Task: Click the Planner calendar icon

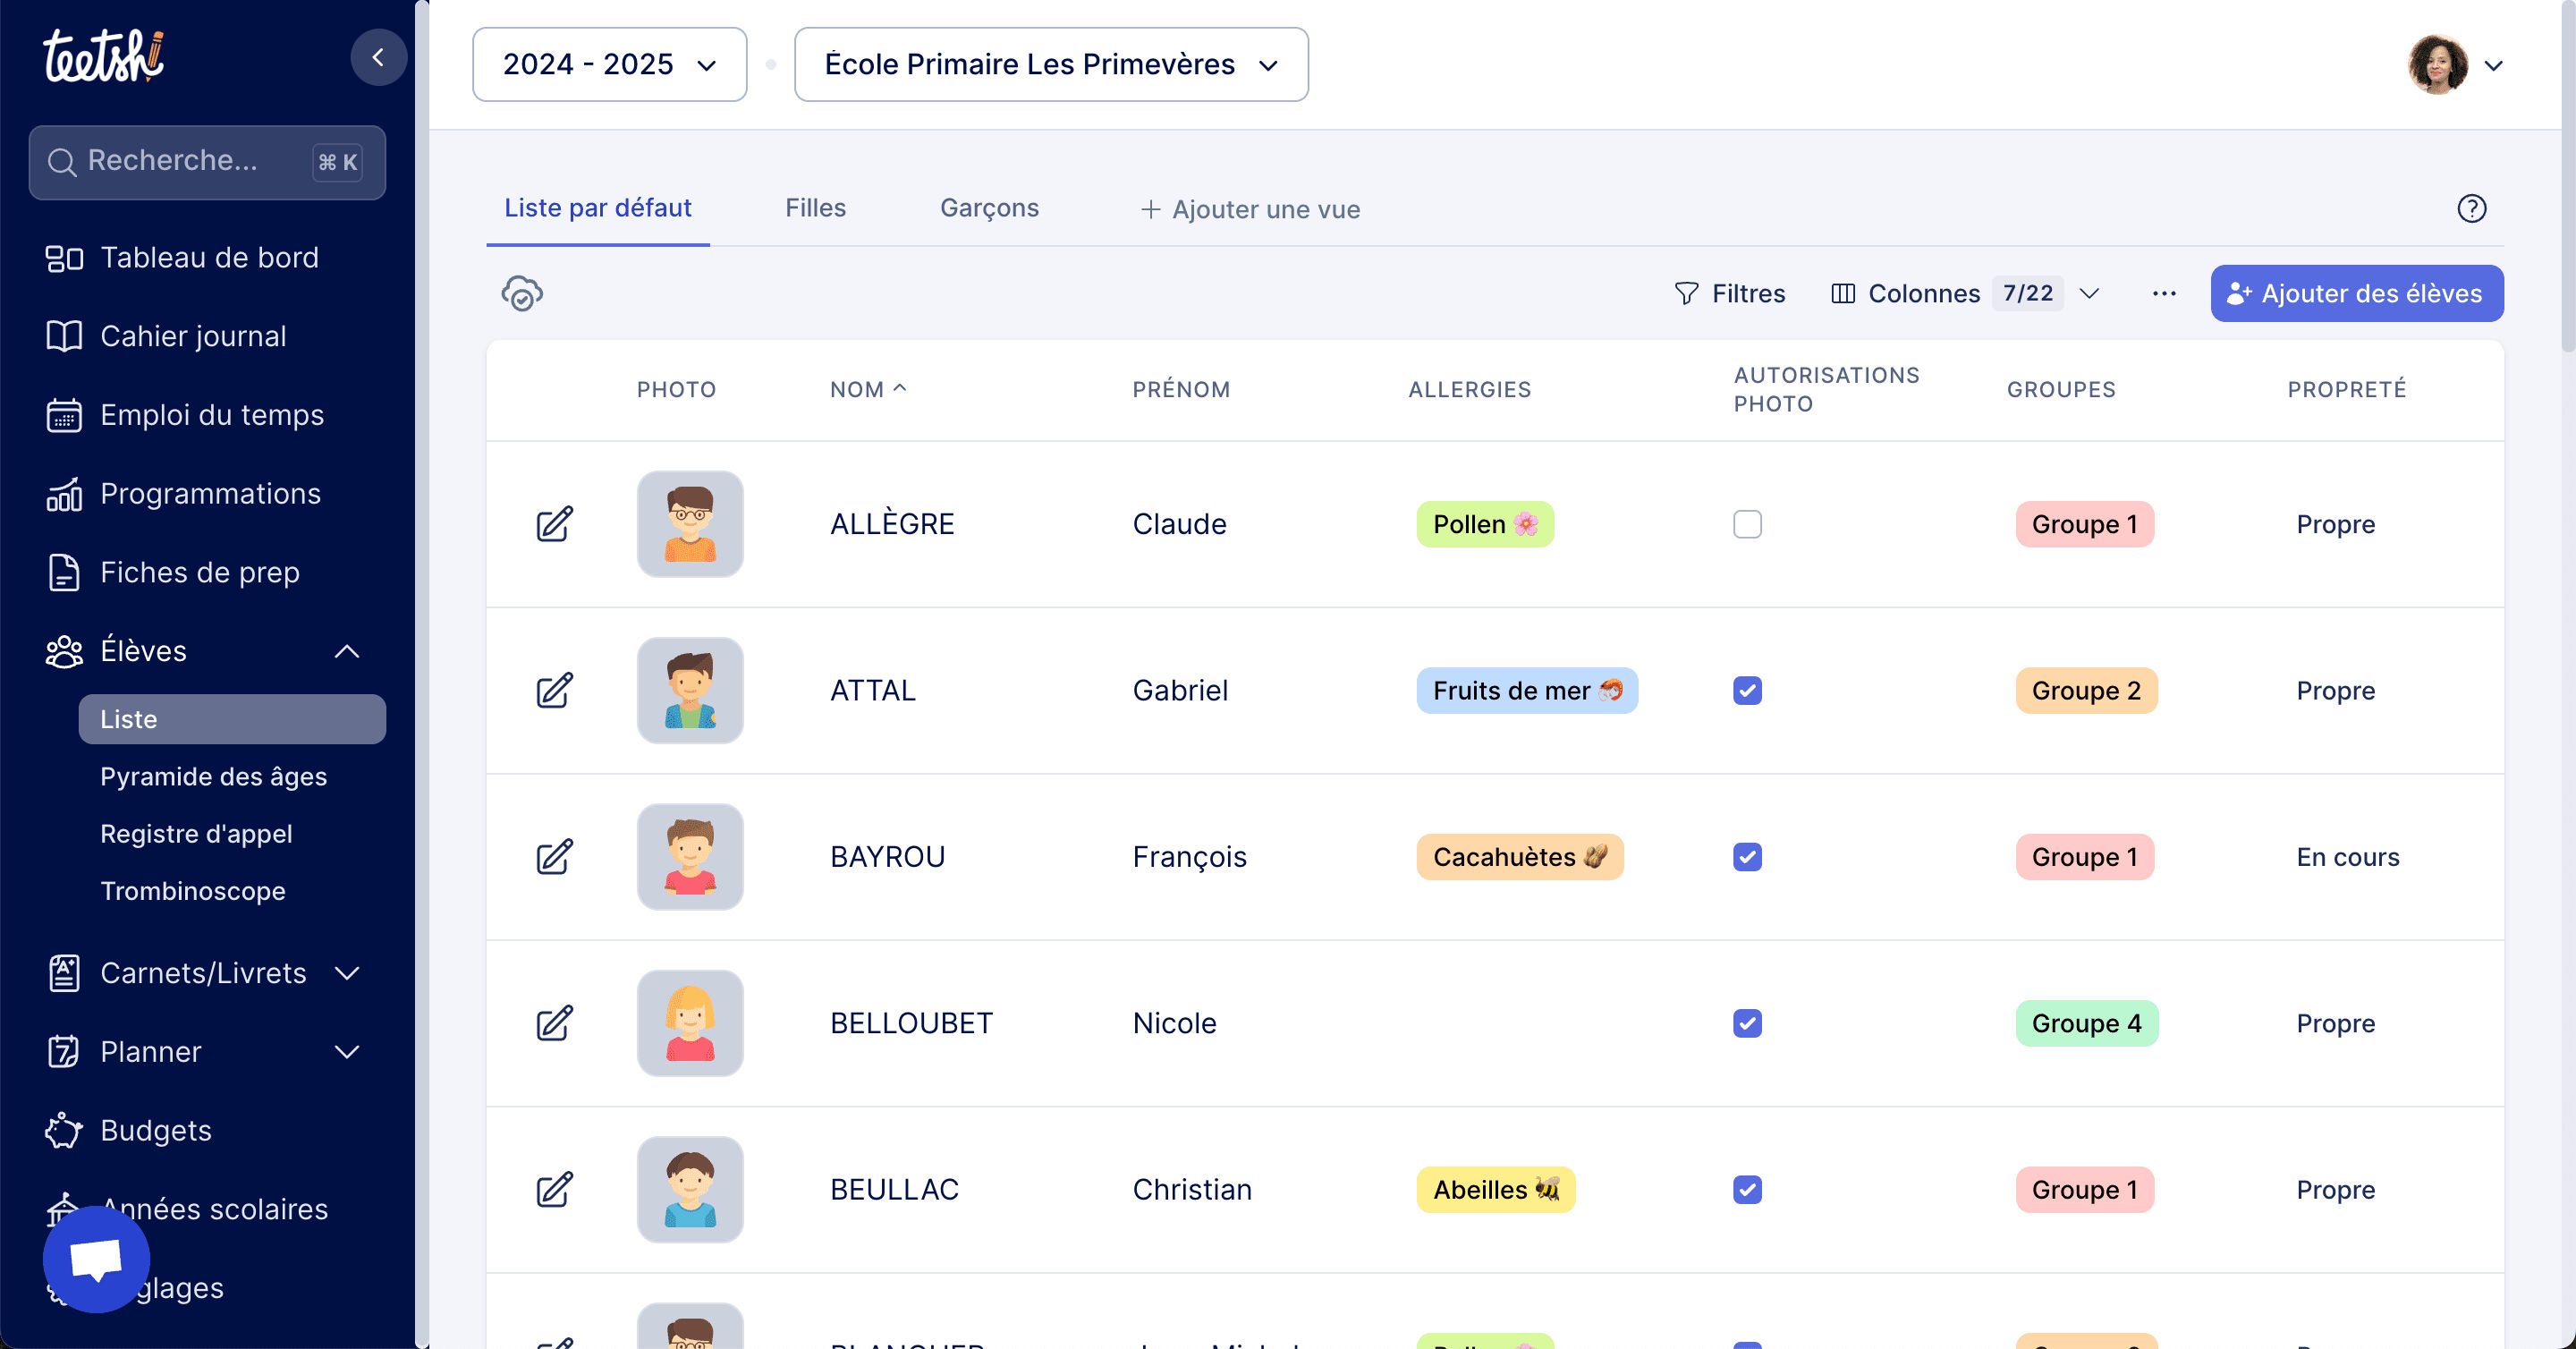Action: coord(63,1052)
